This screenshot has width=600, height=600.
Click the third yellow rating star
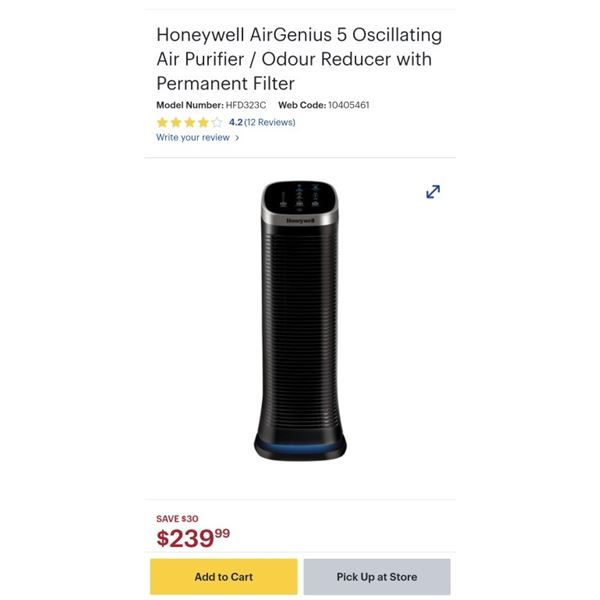click(190, 122)
